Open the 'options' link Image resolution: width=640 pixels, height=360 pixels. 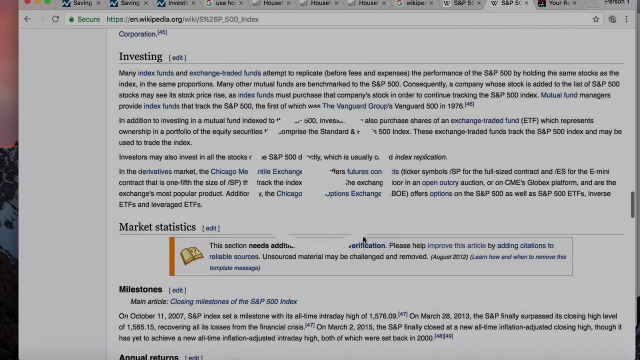[441, 194]
